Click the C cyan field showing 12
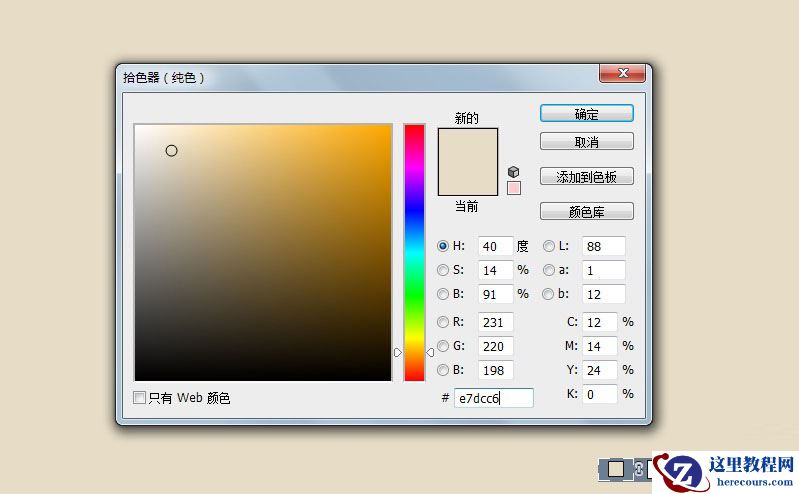Viewport: 799px width, 494px height. pyautogui.click(x=600, y=322)
